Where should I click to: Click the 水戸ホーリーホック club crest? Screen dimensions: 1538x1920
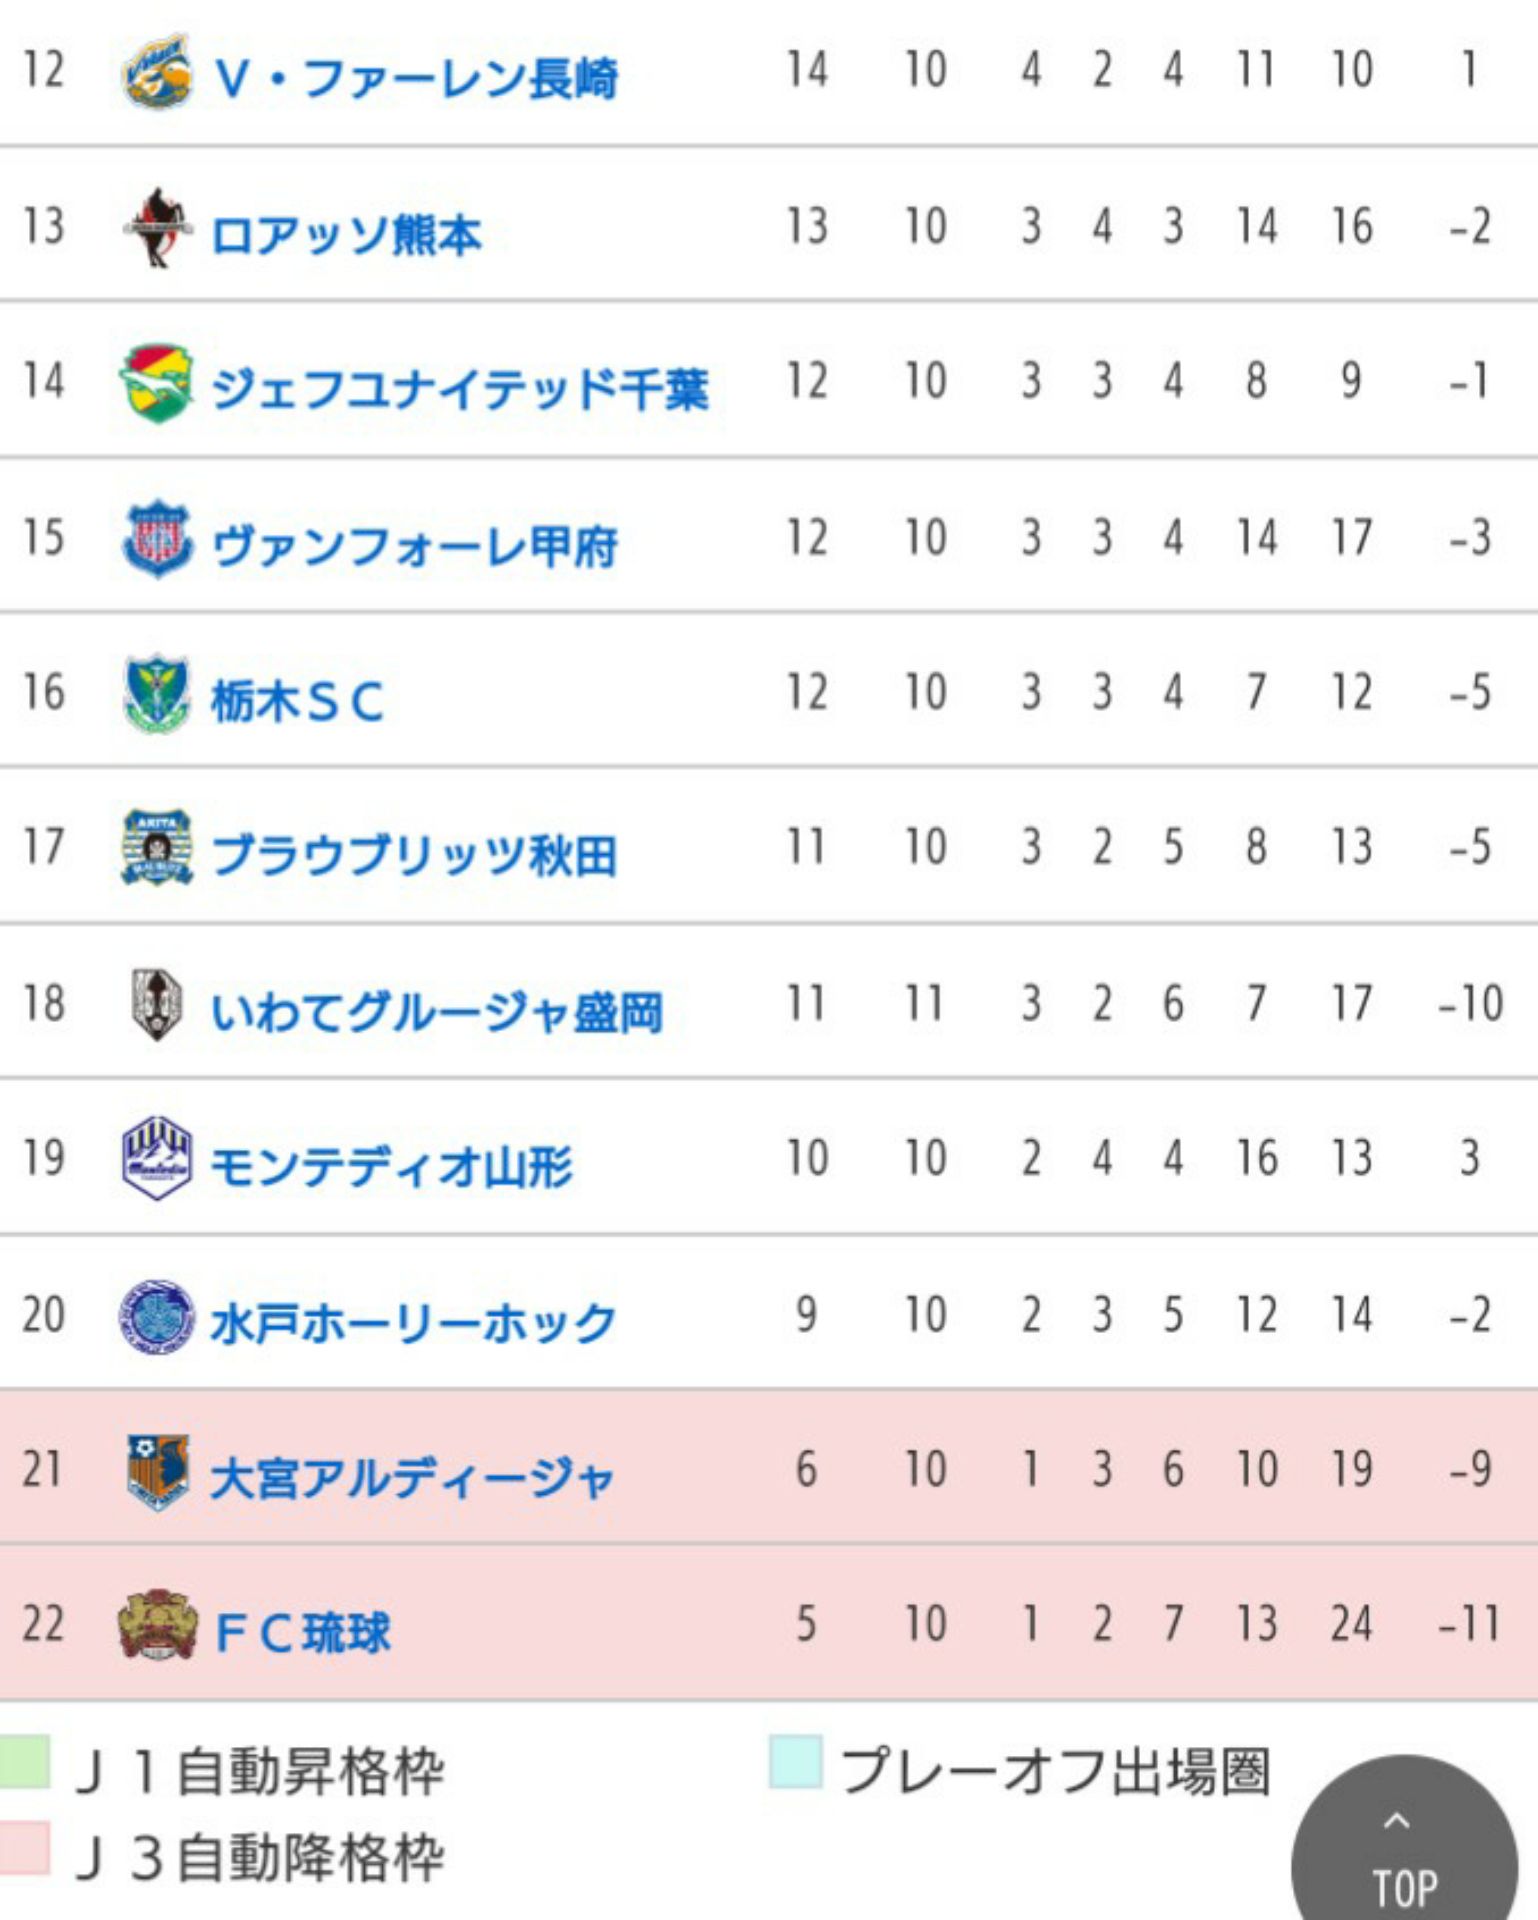pyautogui.click(x=157, y=1316)
